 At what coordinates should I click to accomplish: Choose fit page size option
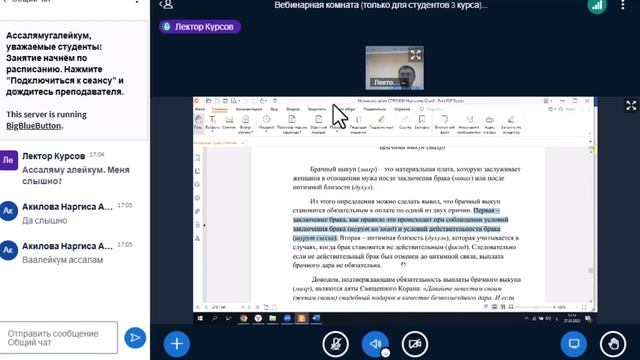292,124
